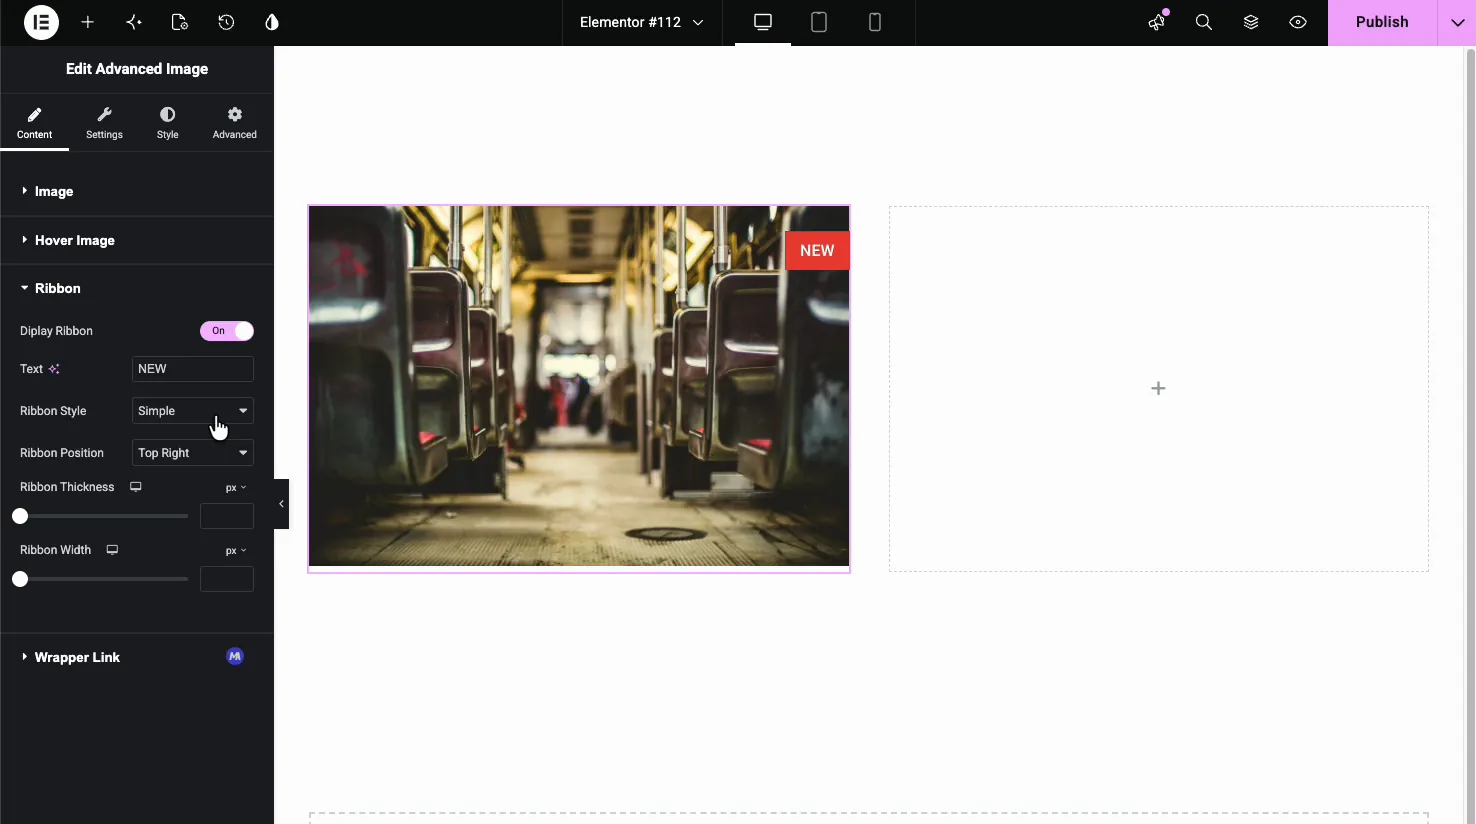Open the Elementor AI sparkle icon

pos(134,22)
